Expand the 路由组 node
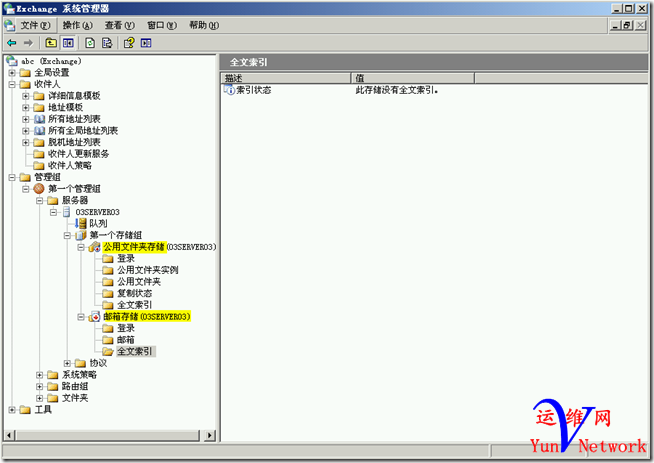The width and height of the screenshot is (654, 463). coord(39,387)
